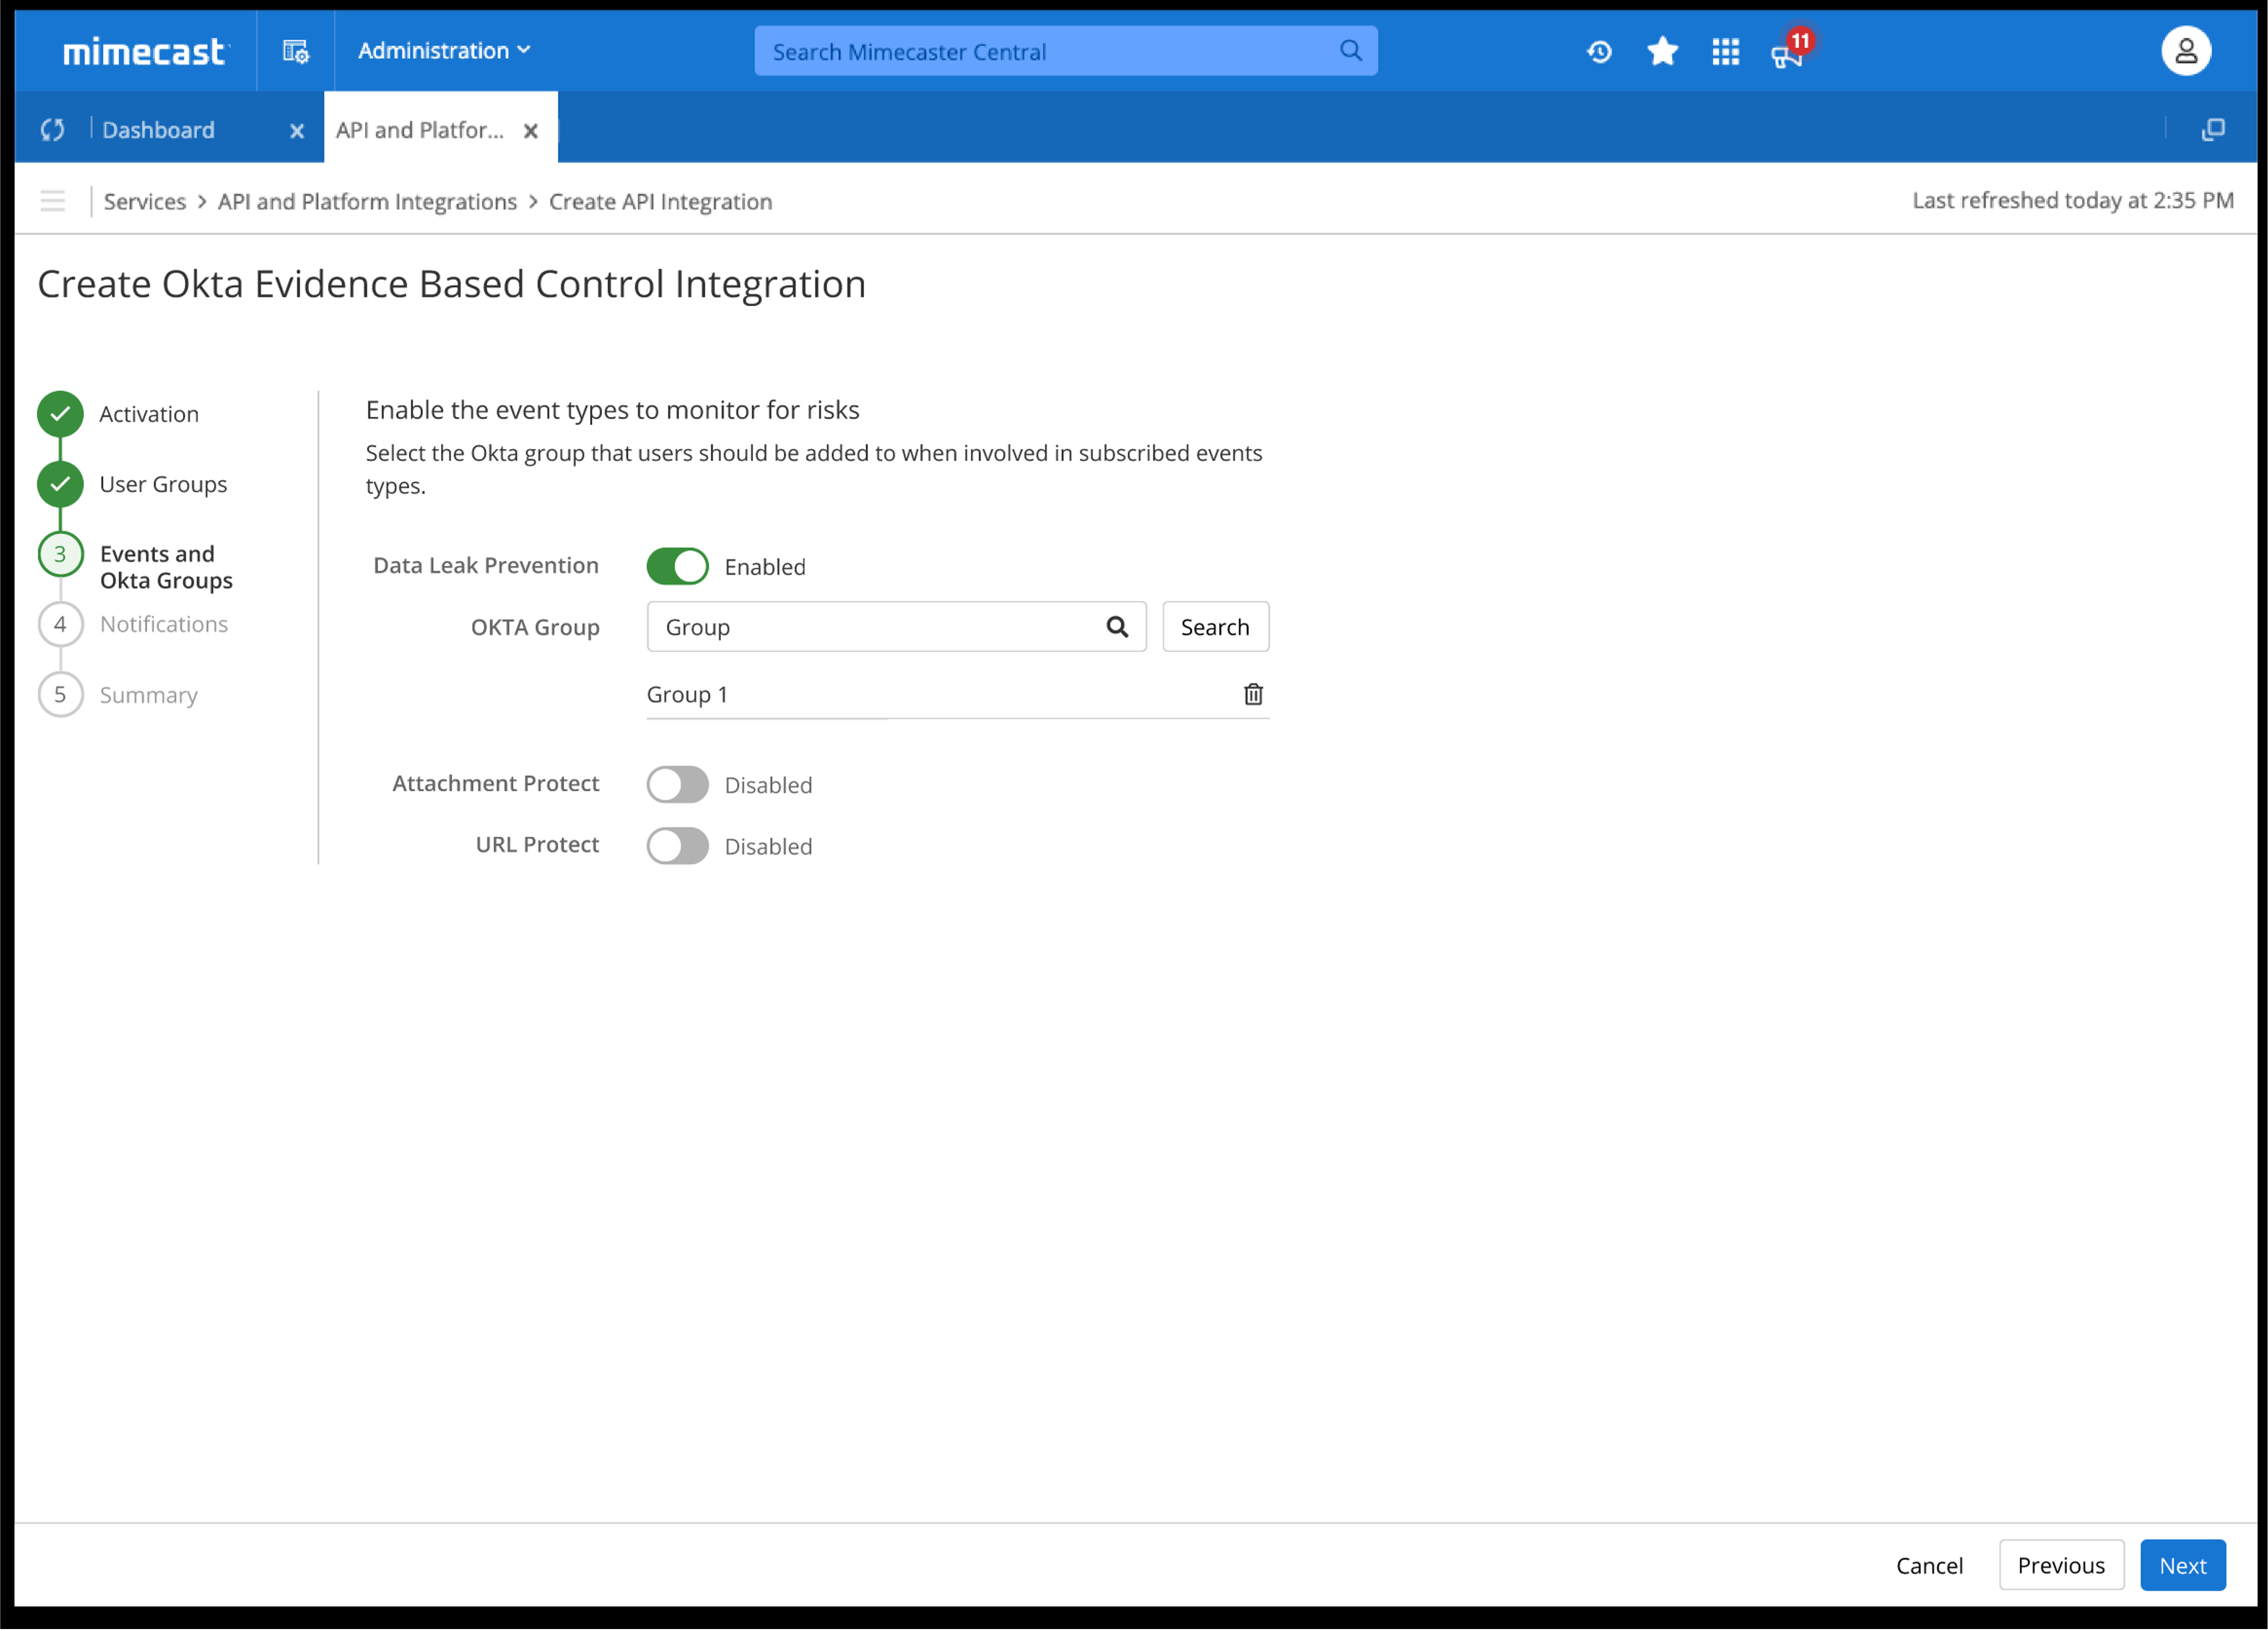2268x1631 pixels.
Task: Disable the Data Leak Prevention toggle
Action: (677, 566)
